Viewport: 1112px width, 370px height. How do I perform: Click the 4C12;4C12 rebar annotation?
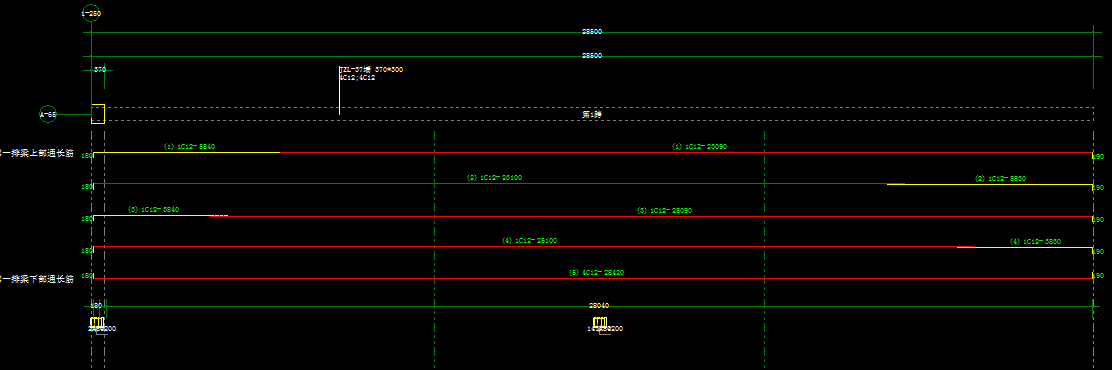point(357,77)
